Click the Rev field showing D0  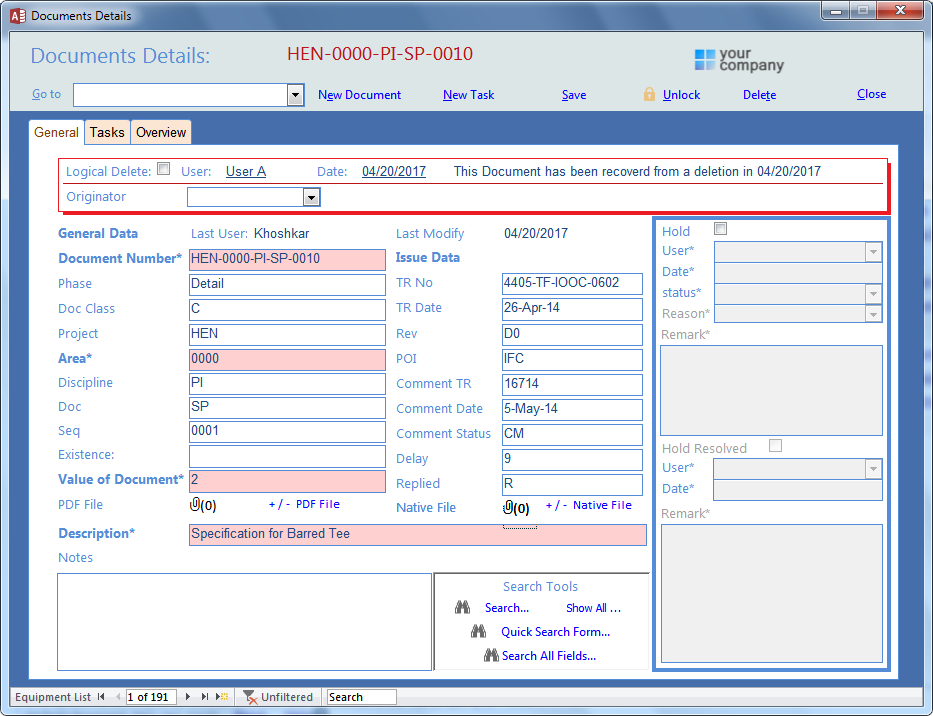pyautogui.click(x=572, y=334)
